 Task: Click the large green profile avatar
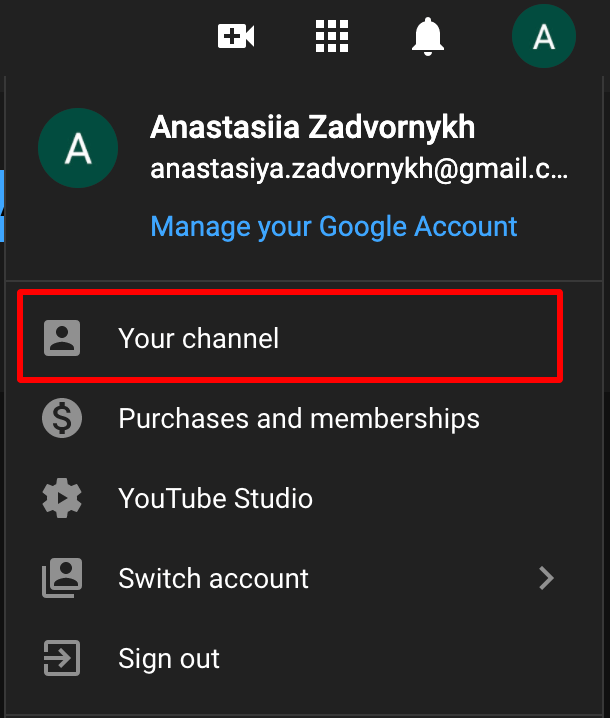(x=78, y=148)
